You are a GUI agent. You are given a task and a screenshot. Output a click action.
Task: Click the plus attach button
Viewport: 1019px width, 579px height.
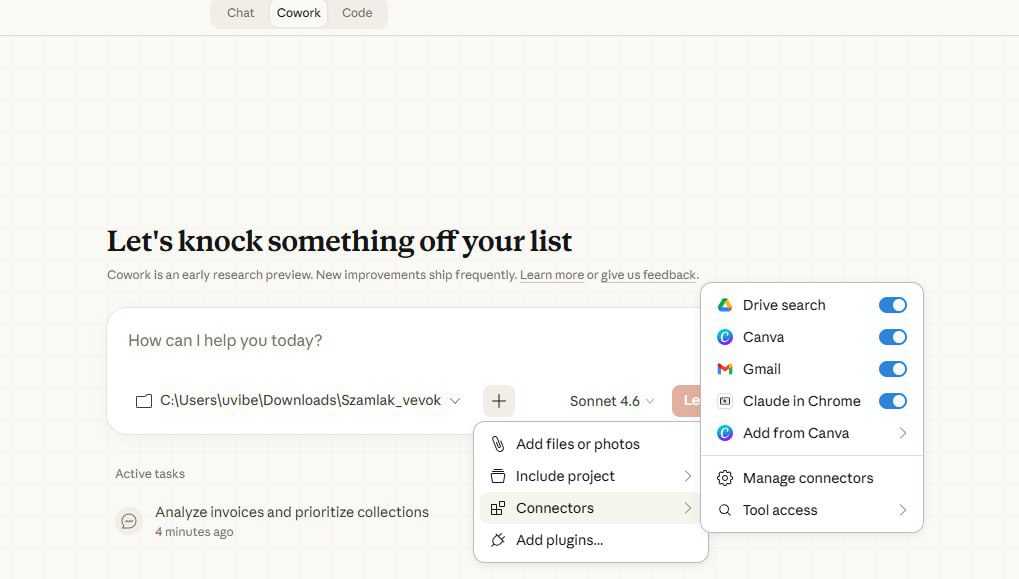499,401
